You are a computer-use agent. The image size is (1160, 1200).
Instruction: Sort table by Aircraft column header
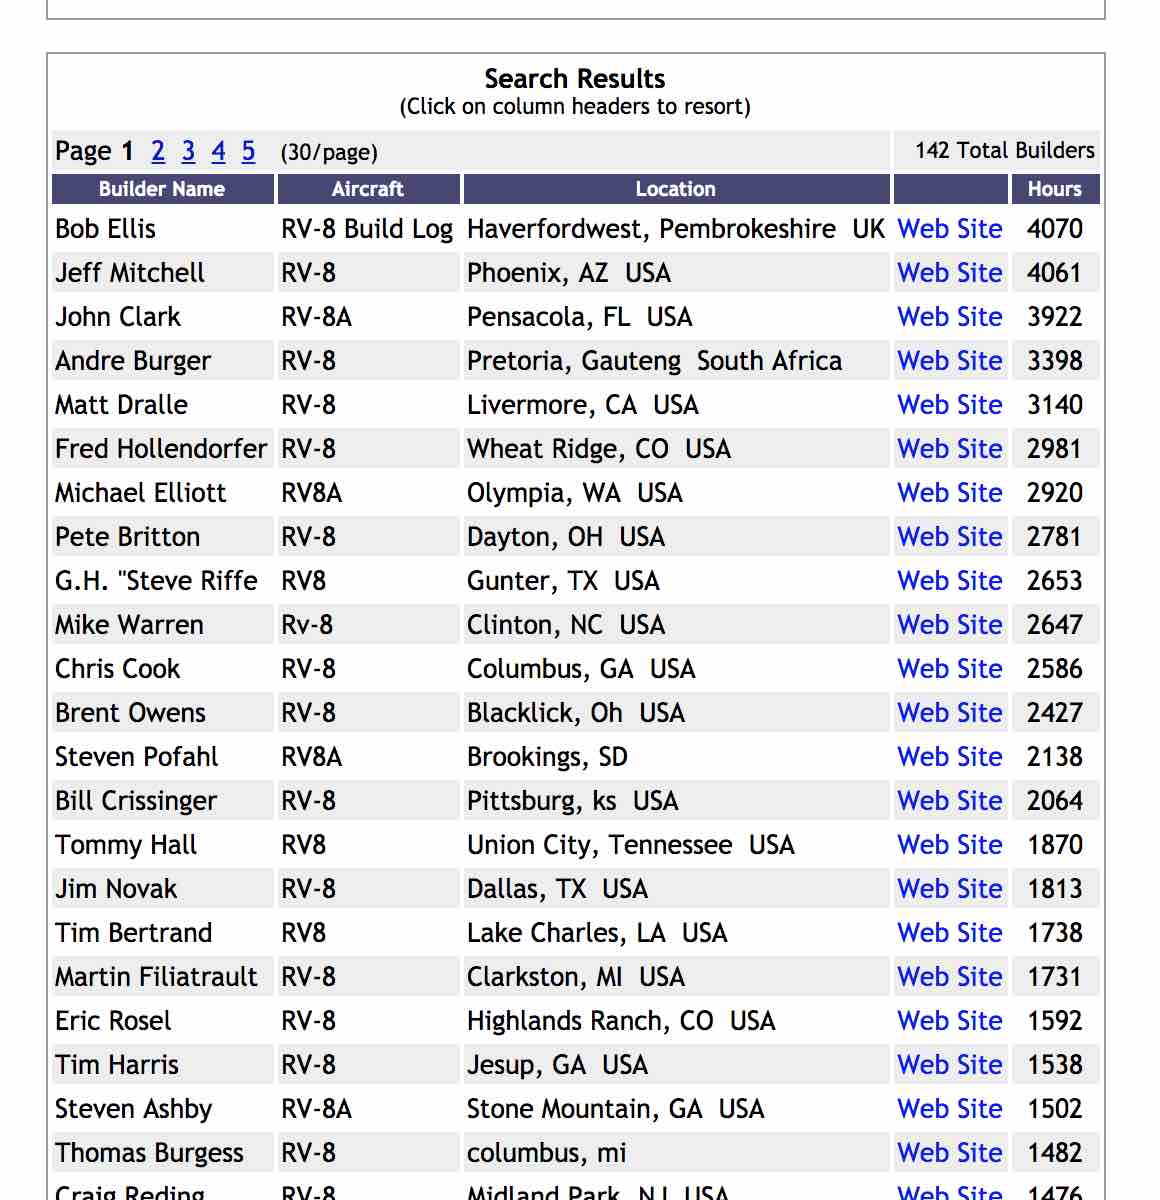pos(368,189)
